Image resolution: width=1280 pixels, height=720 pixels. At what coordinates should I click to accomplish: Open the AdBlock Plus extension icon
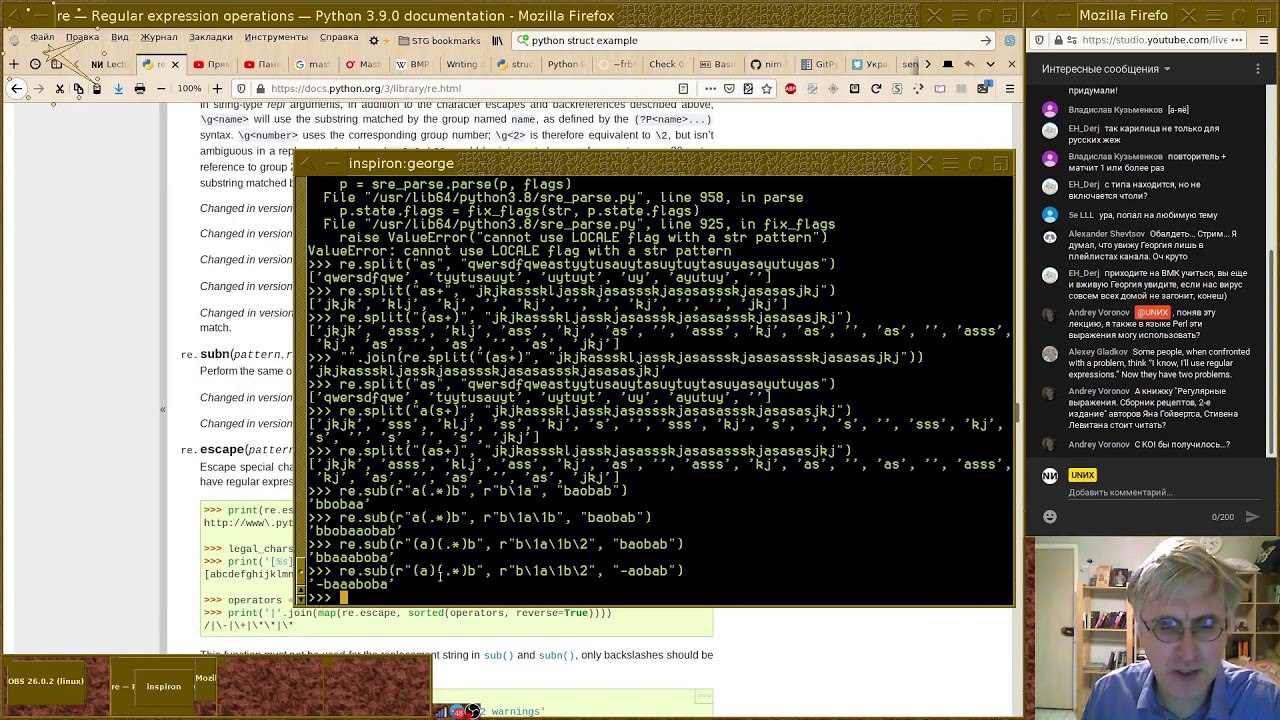[790, 88]
